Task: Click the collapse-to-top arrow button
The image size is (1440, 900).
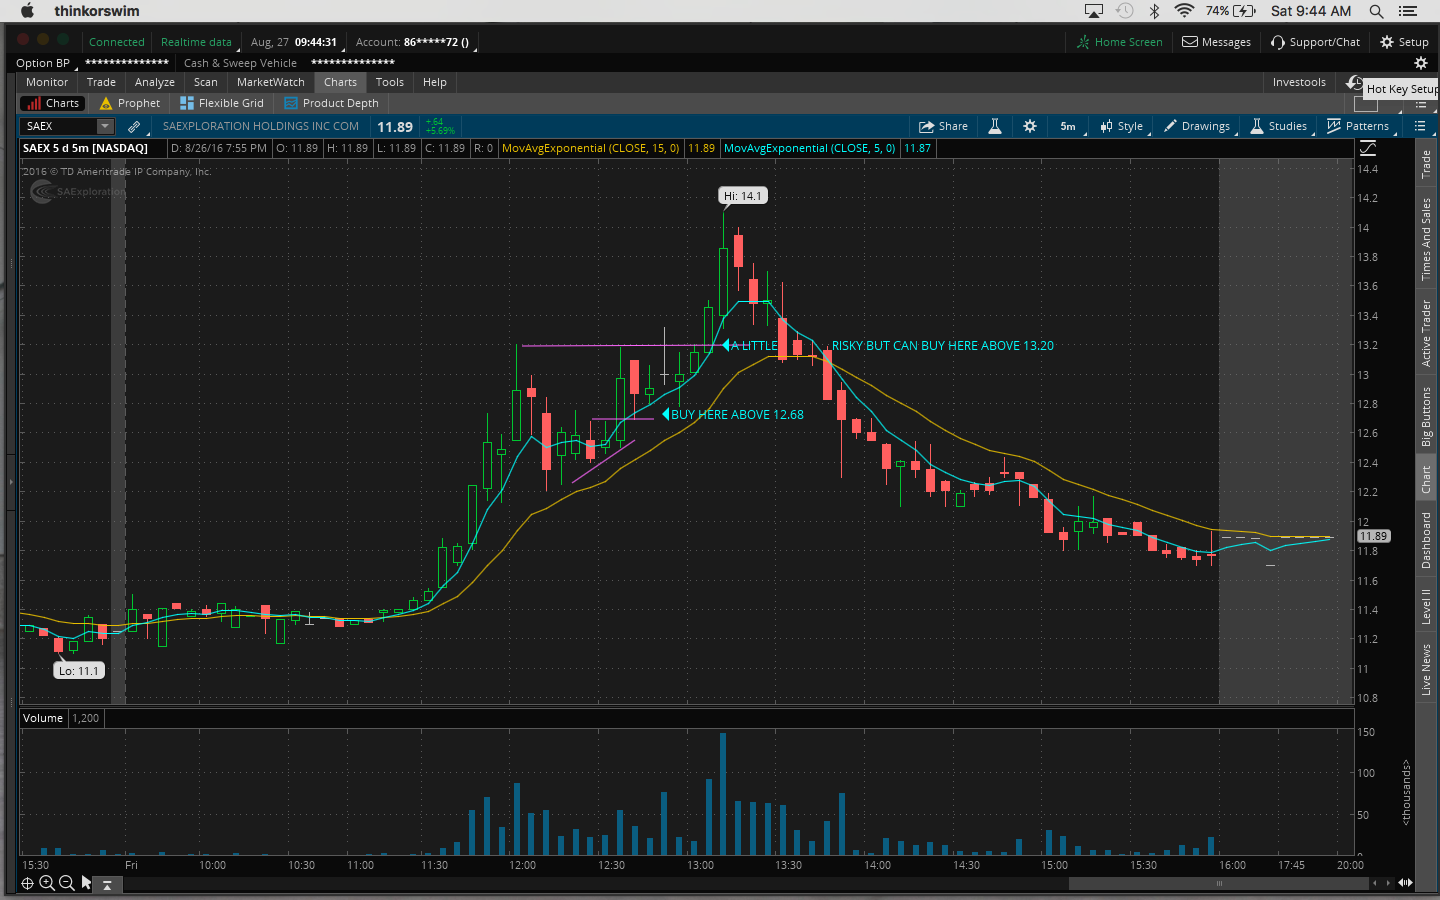Action: coord(107,884)
